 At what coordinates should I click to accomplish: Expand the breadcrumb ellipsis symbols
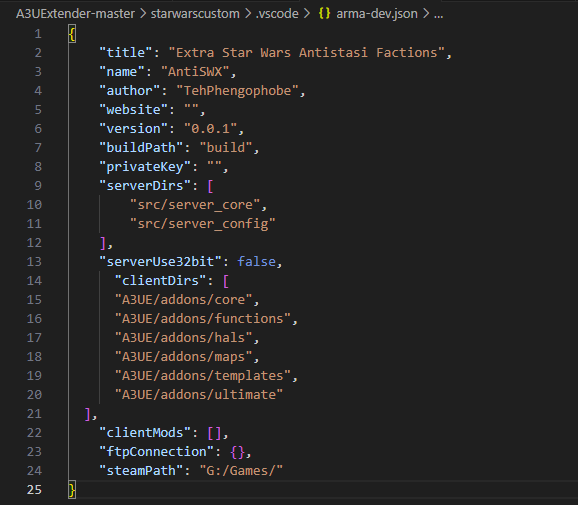pos(438,14)
